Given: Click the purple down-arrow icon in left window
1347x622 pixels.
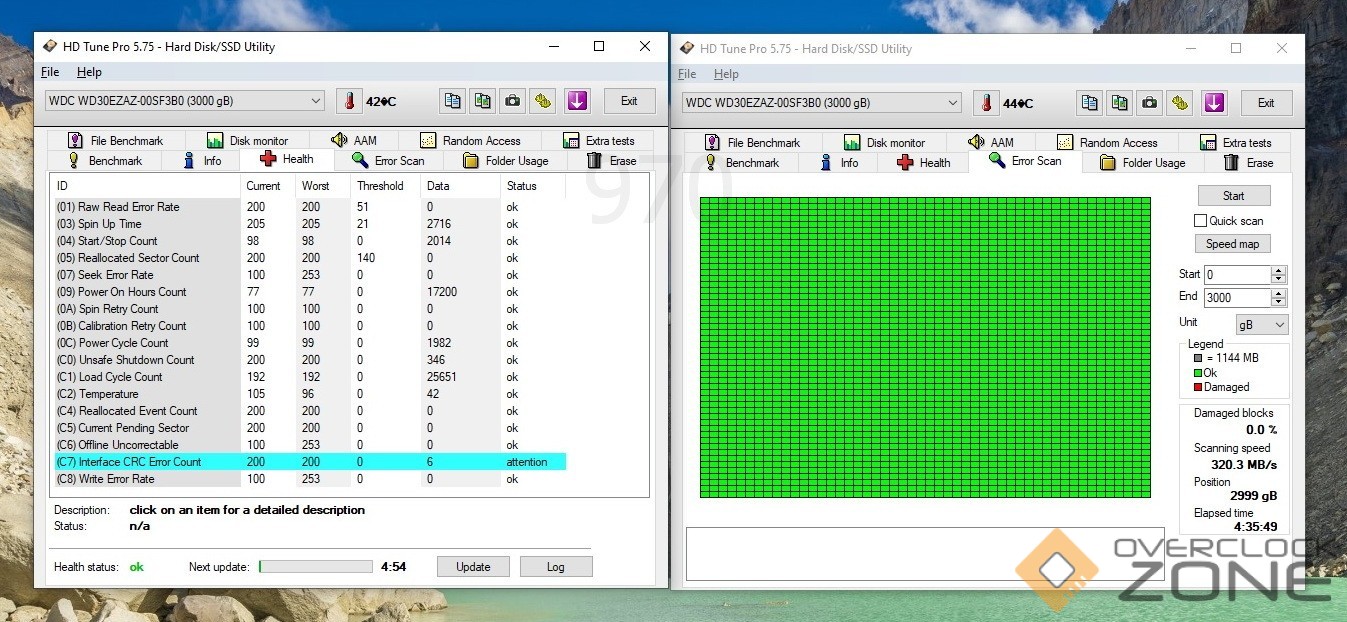Looking at the screenshot, I should coord(577,101).
